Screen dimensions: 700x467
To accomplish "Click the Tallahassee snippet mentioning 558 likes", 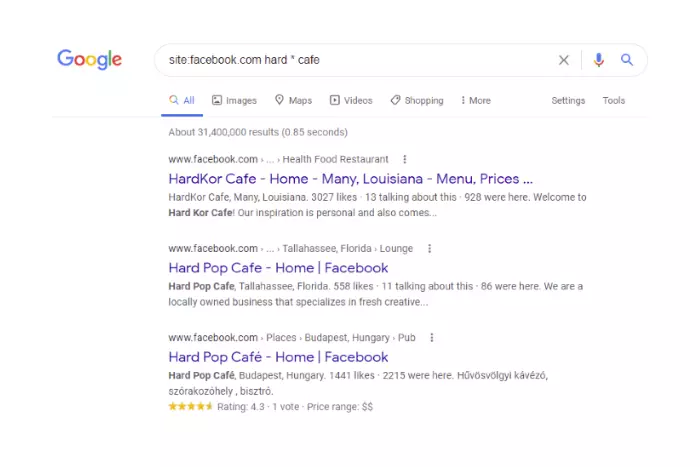I will tap(375, 294).
